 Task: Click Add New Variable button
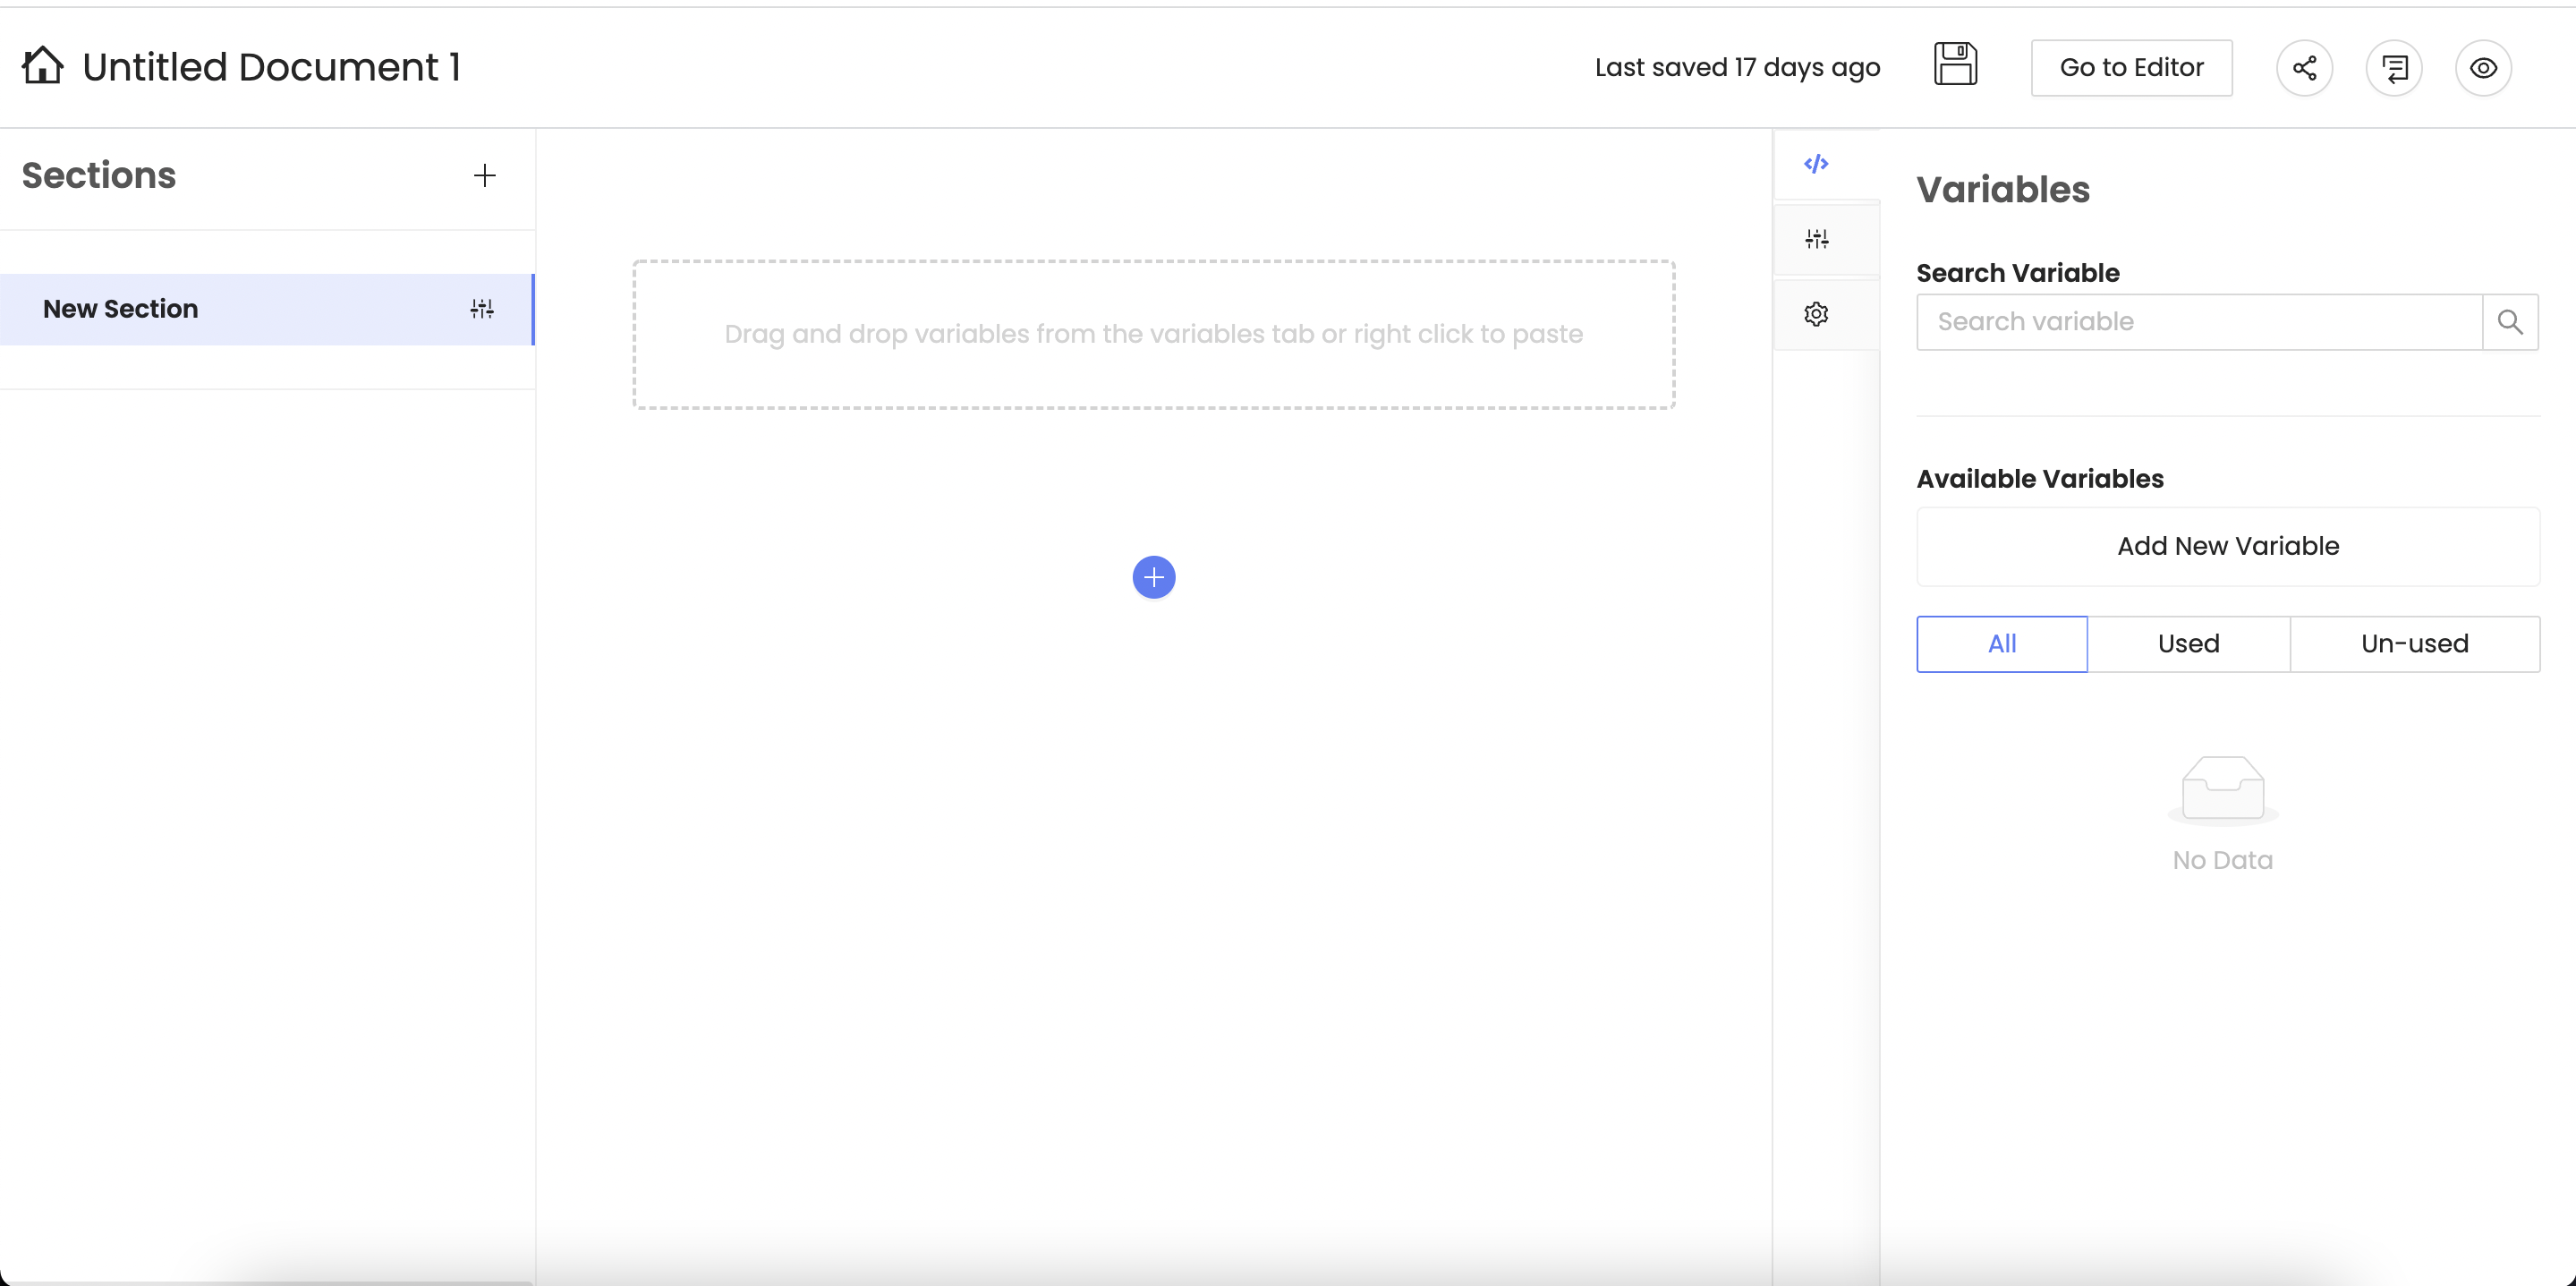(x=2227, y=546)
